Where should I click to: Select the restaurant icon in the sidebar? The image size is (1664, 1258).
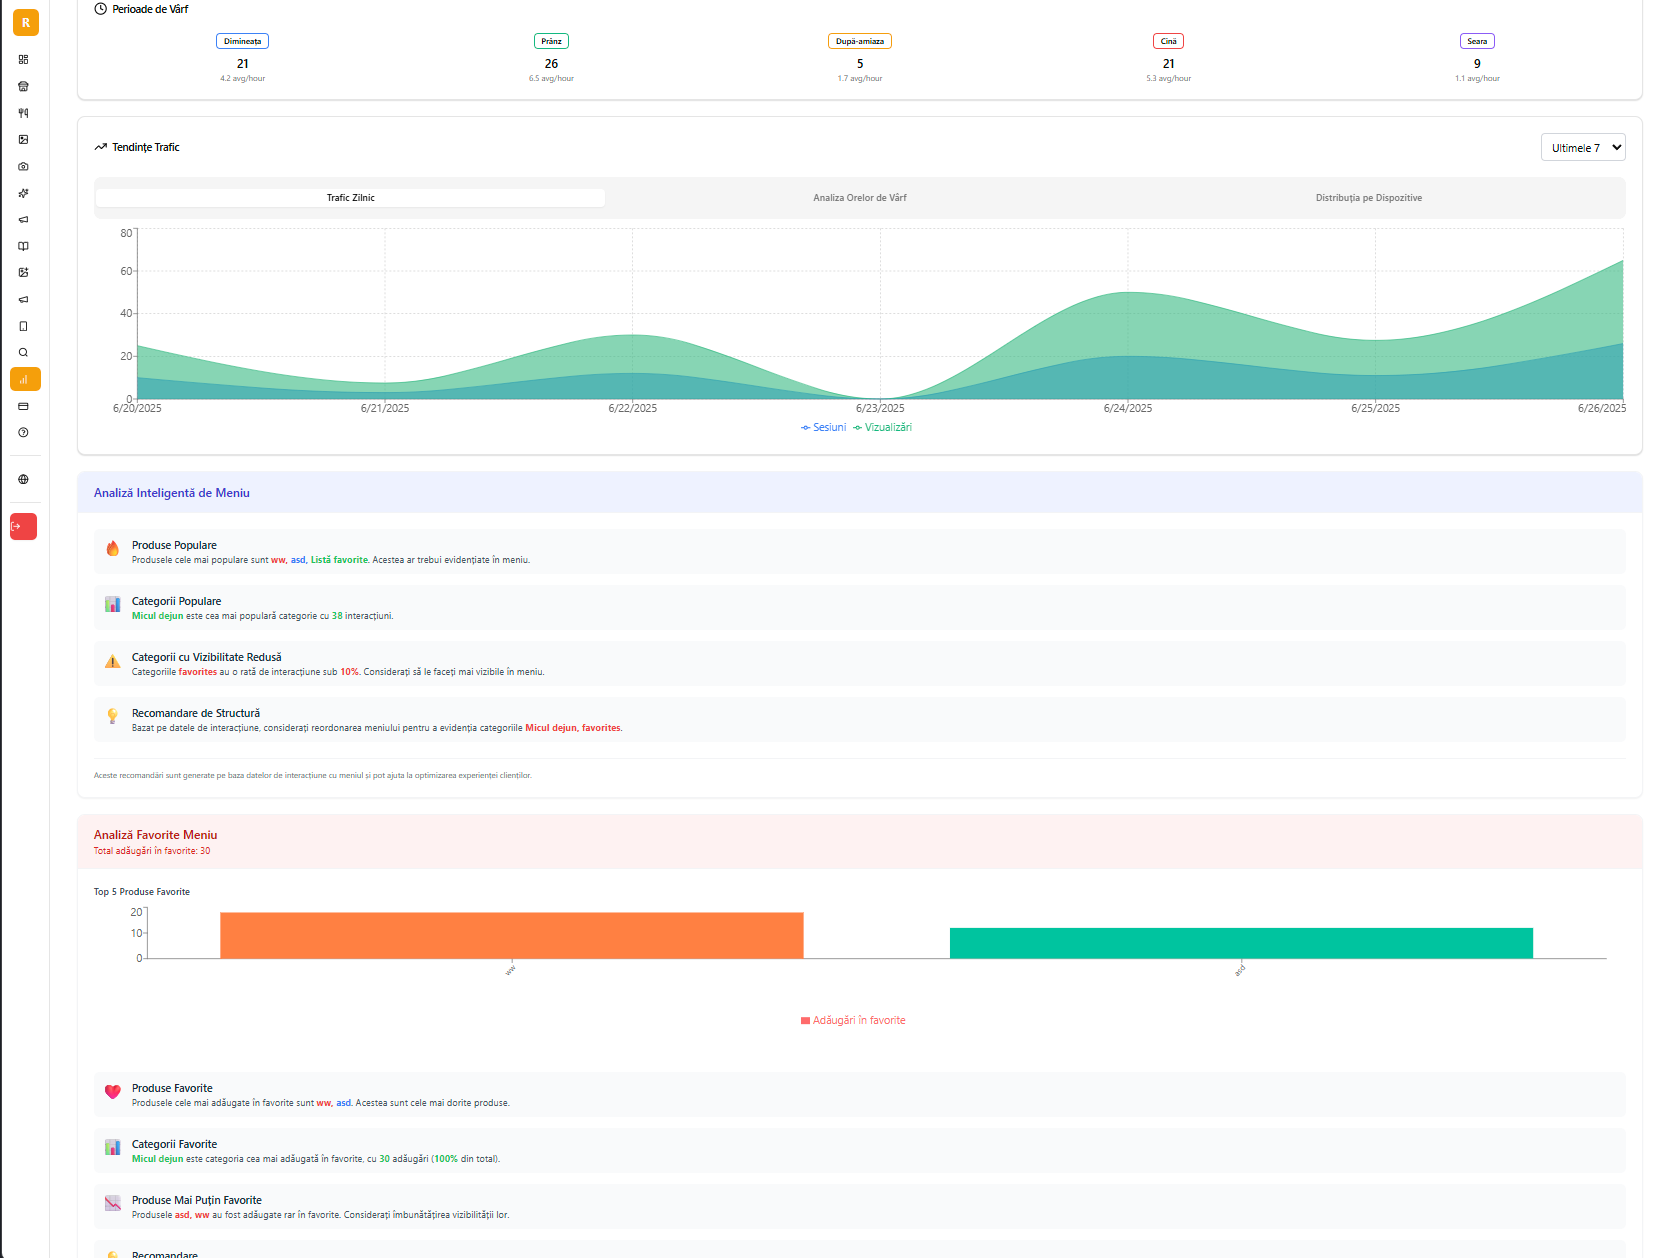(x=23, y=87)
